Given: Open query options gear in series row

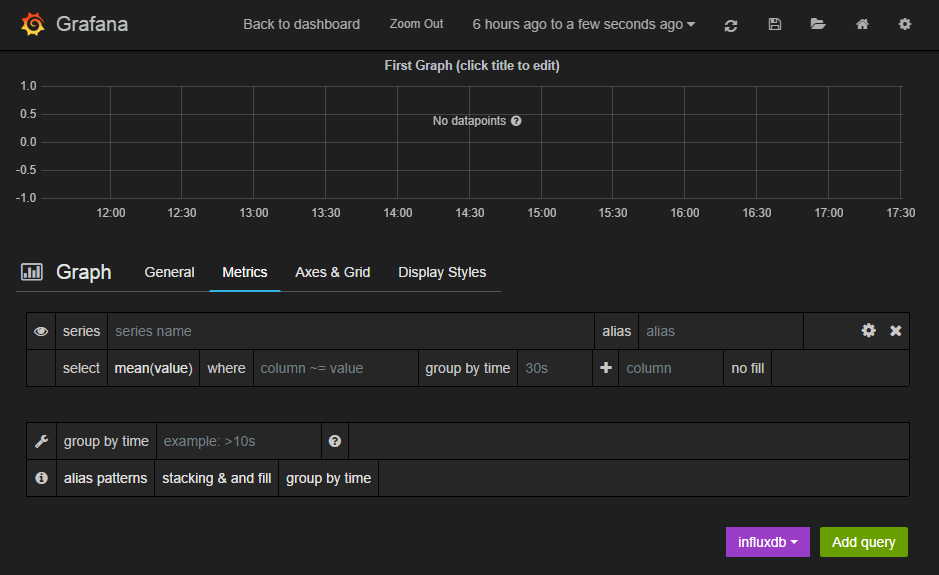Looking at the screenshot, I should (868, 331).
